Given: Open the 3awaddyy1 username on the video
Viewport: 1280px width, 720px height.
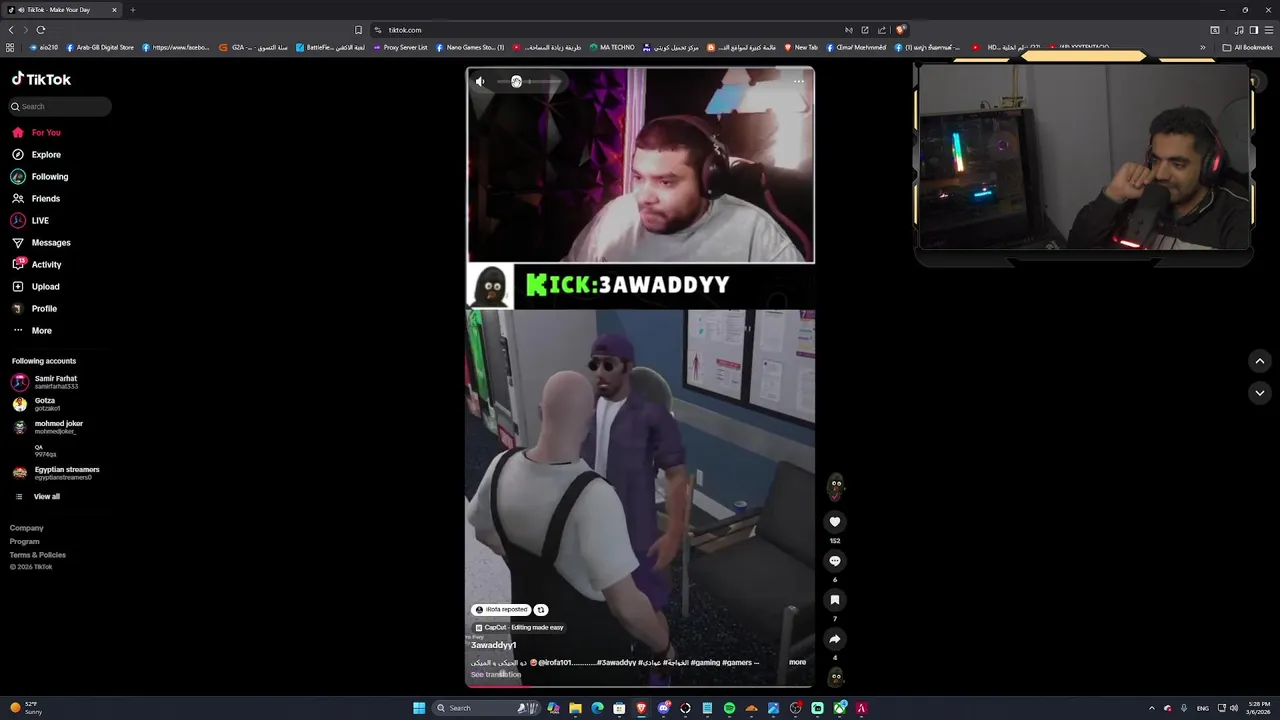Looking at the screenshot, I should pos(494,645).
